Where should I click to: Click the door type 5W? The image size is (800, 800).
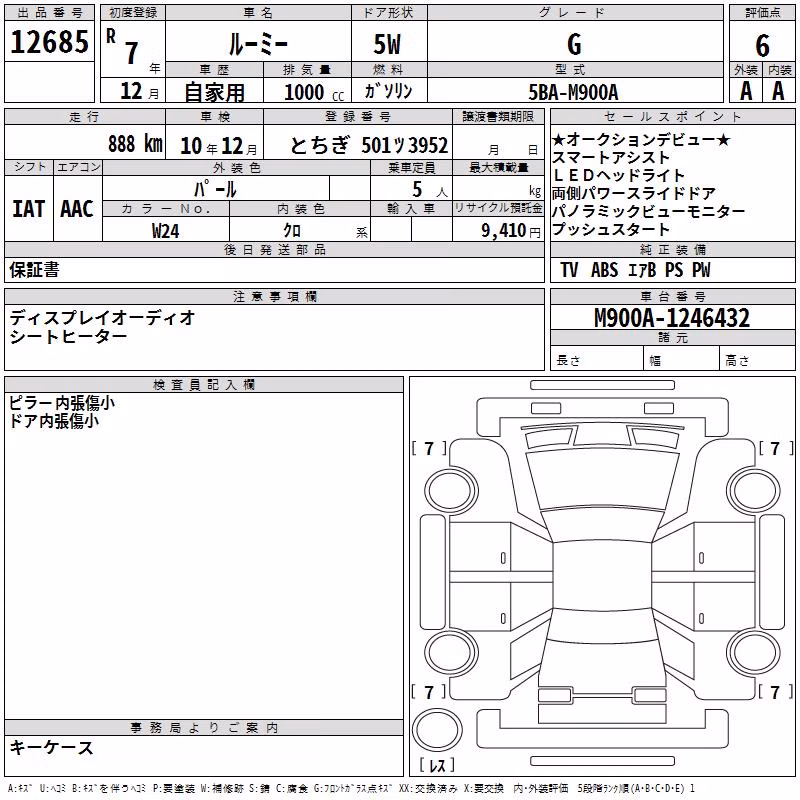pyautogui.click(x=388, y=44)
